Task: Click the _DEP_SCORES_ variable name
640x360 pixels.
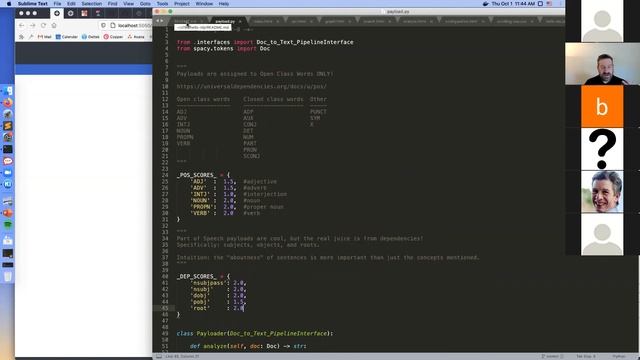Action: (196, 276)
